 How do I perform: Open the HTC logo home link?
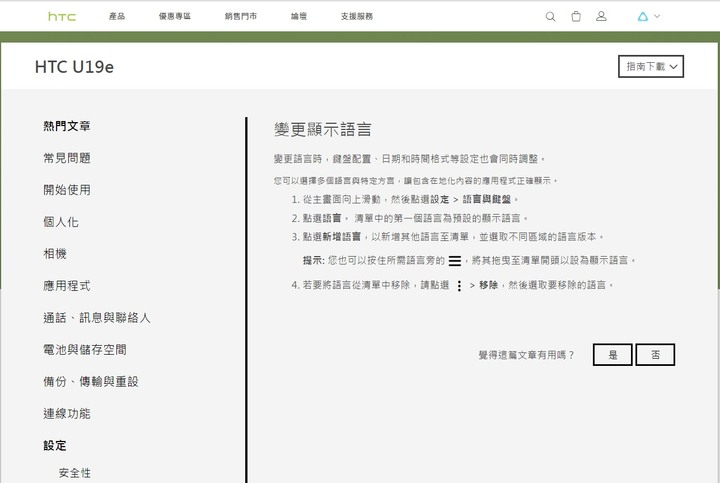click(62, 17)
